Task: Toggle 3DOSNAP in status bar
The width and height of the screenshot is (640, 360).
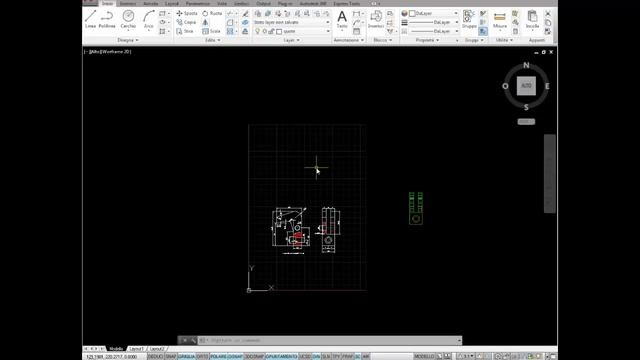Action: click(x=254, y=356)
